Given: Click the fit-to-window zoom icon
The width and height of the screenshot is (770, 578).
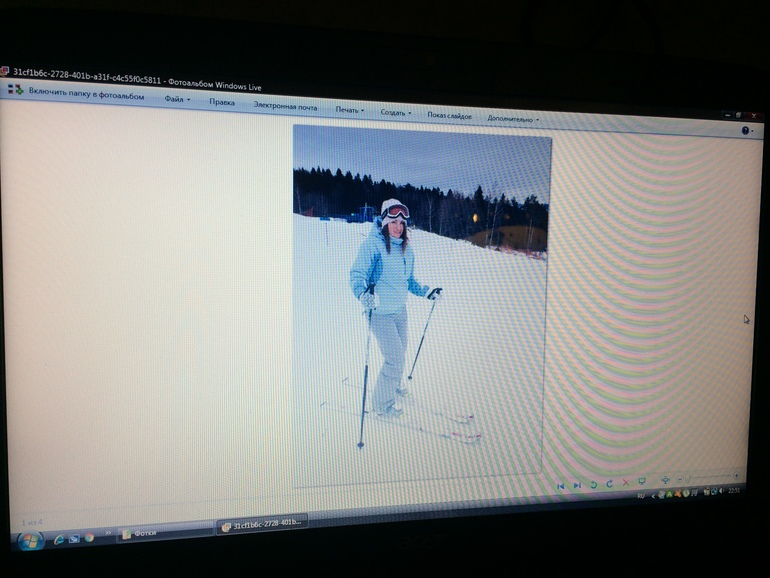Looking at the screenshot, I should [666, 480].
